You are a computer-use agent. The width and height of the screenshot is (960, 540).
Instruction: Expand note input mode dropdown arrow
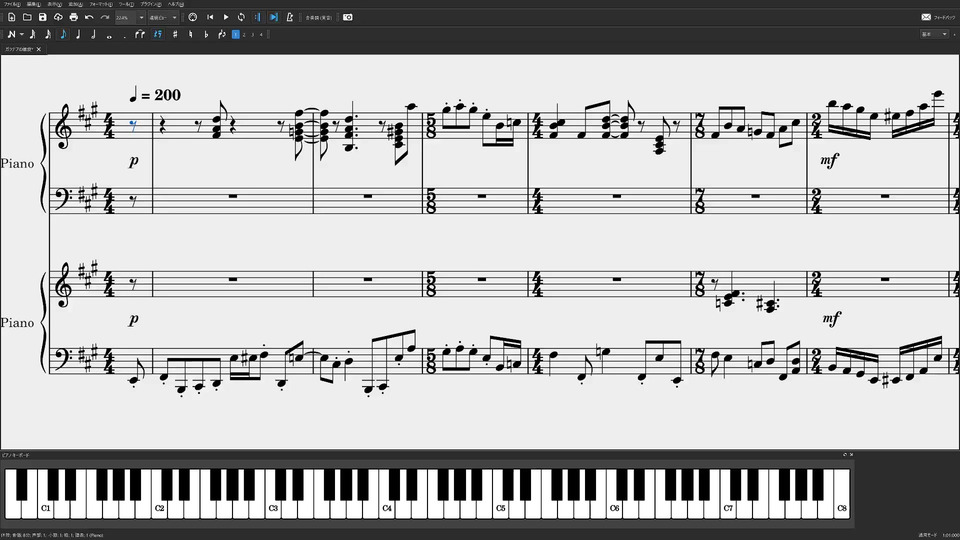[21, 34]
